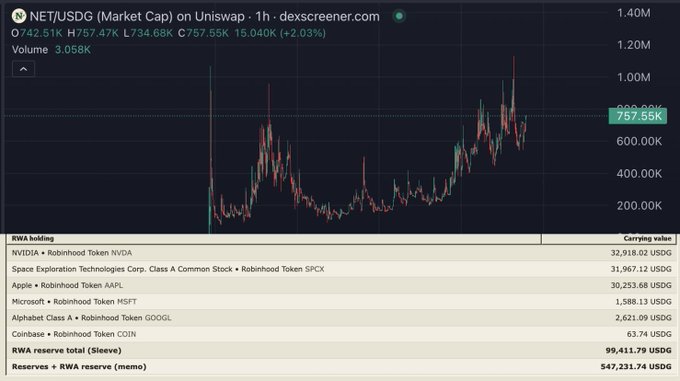Click the 400.00K price axis label
Screen dimensions: 680x381
point(639,173)
